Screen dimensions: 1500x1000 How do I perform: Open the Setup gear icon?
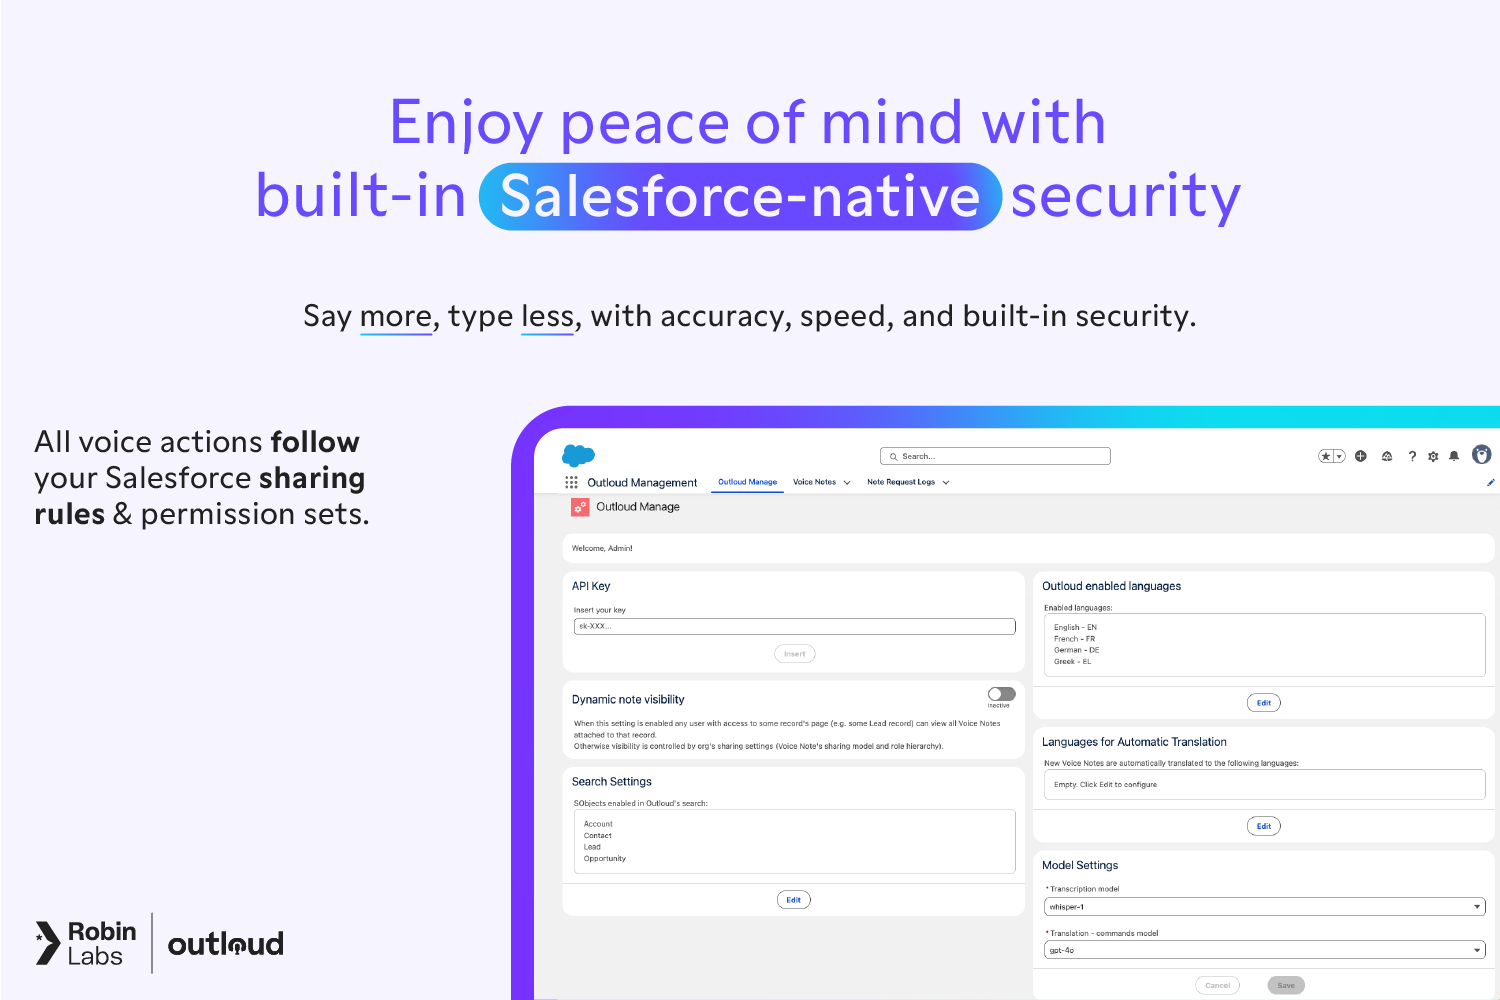1433,456
